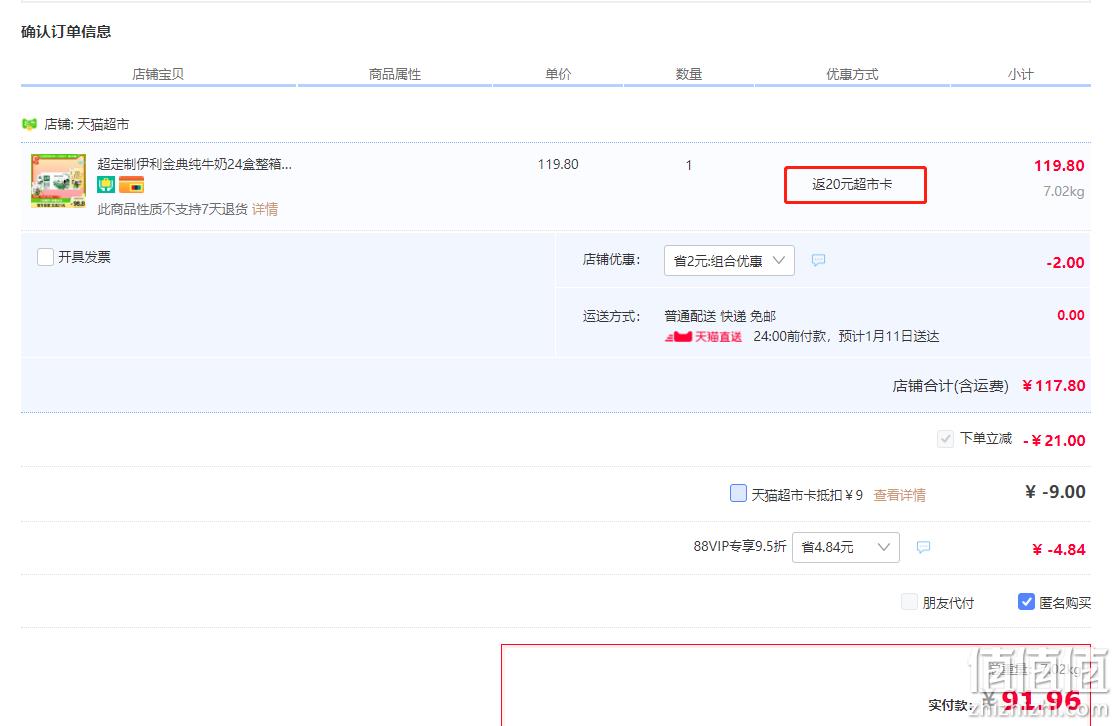Open the 店铺优惠 省2元 dropdown
The height and width of the screenshot is (726, 1118).
(729, 260)
